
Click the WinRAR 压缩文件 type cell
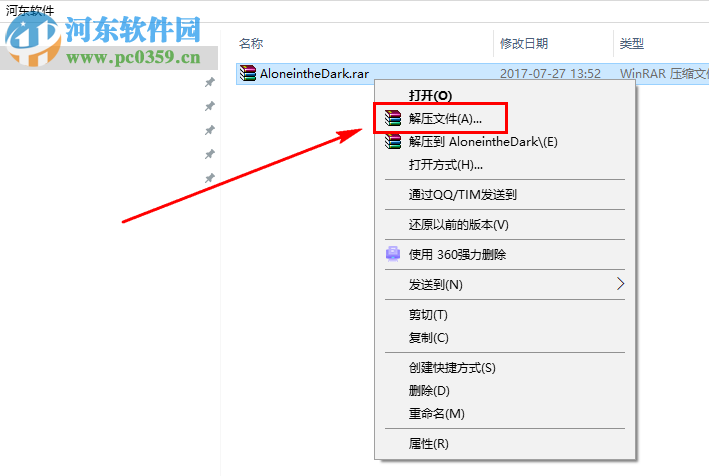click(x=664, y=73)
